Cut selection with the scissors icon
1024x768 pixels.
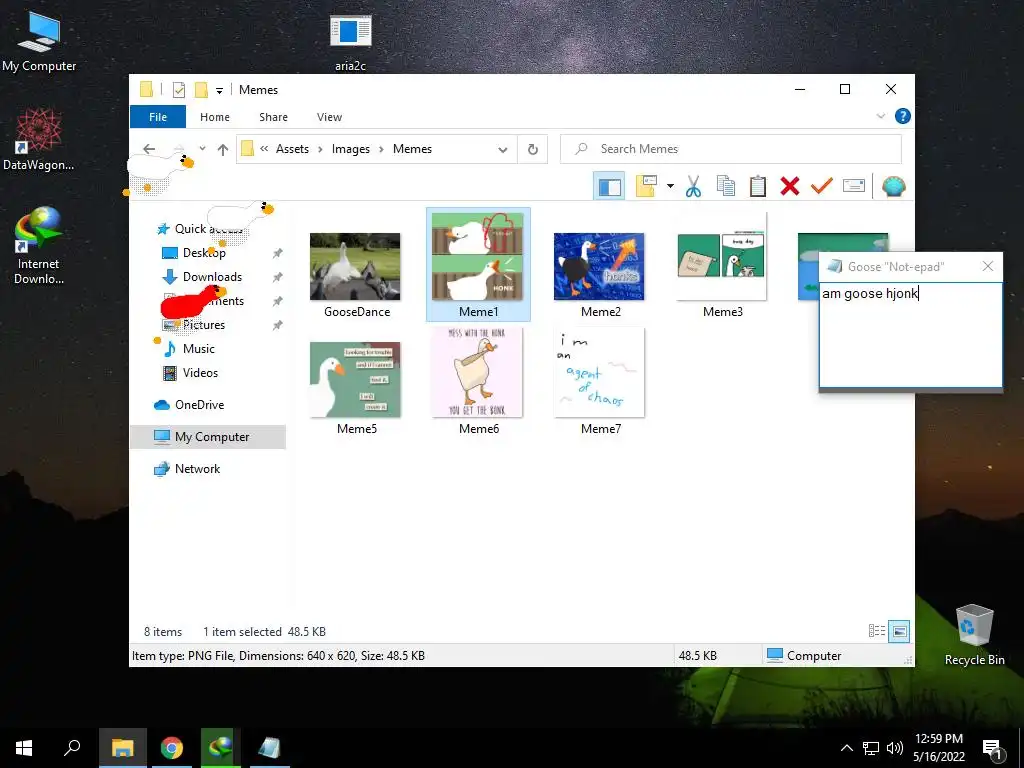coord(693,186)
